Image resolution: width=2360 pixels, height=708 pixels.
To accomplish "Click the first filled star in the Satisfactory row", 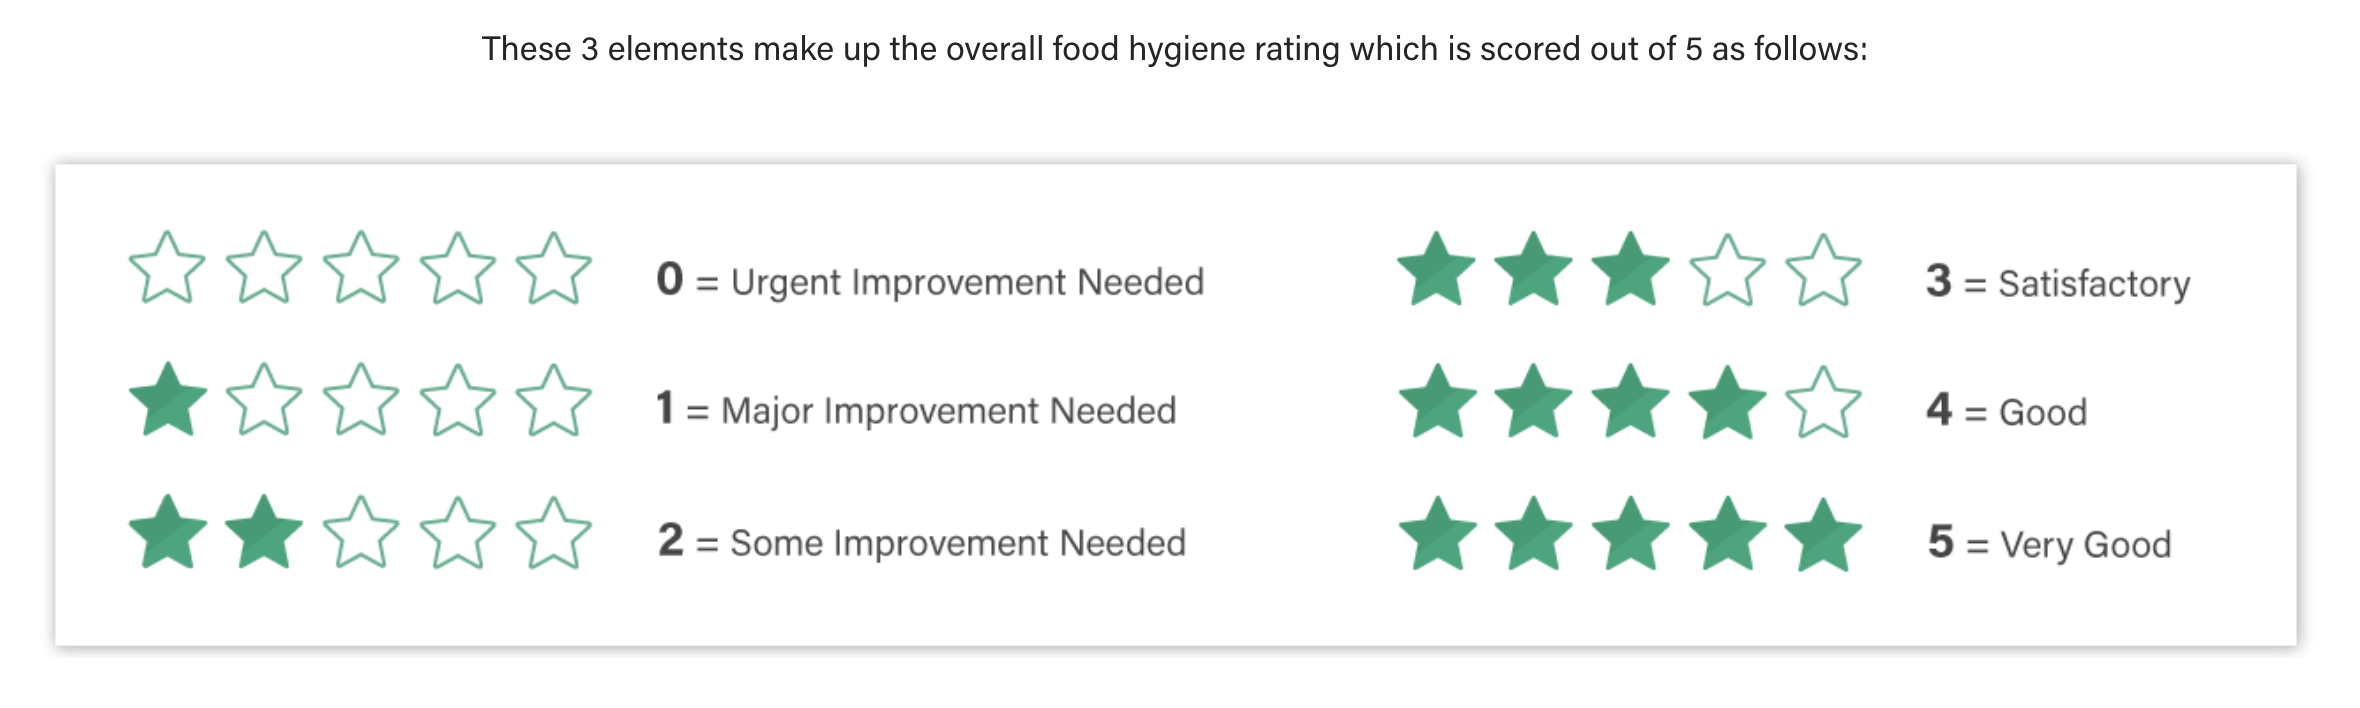I will click(x=1437, y=269).
